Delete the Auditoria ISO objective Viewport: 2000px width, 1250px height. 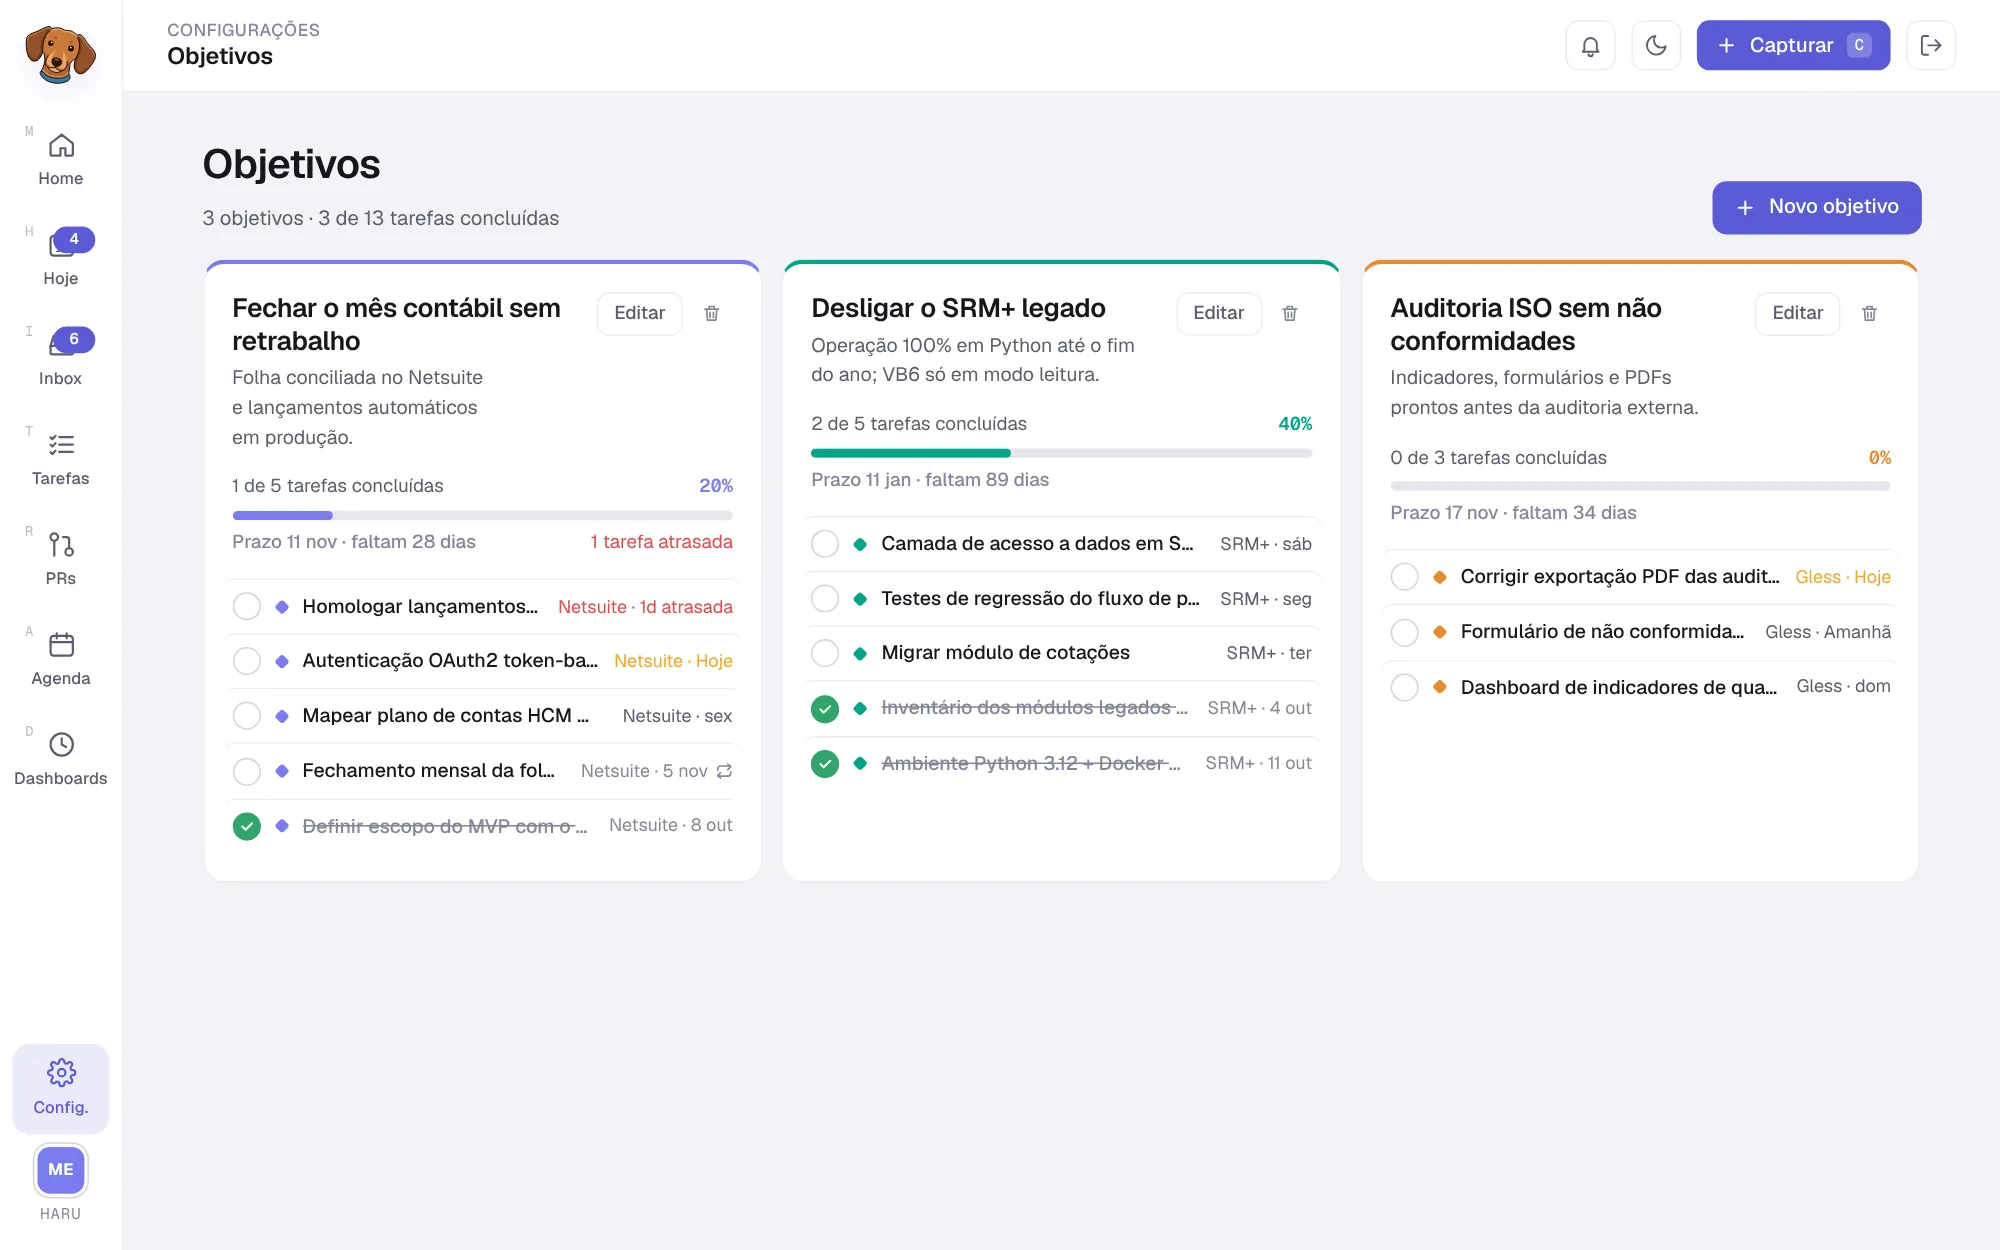(1869, 313)
